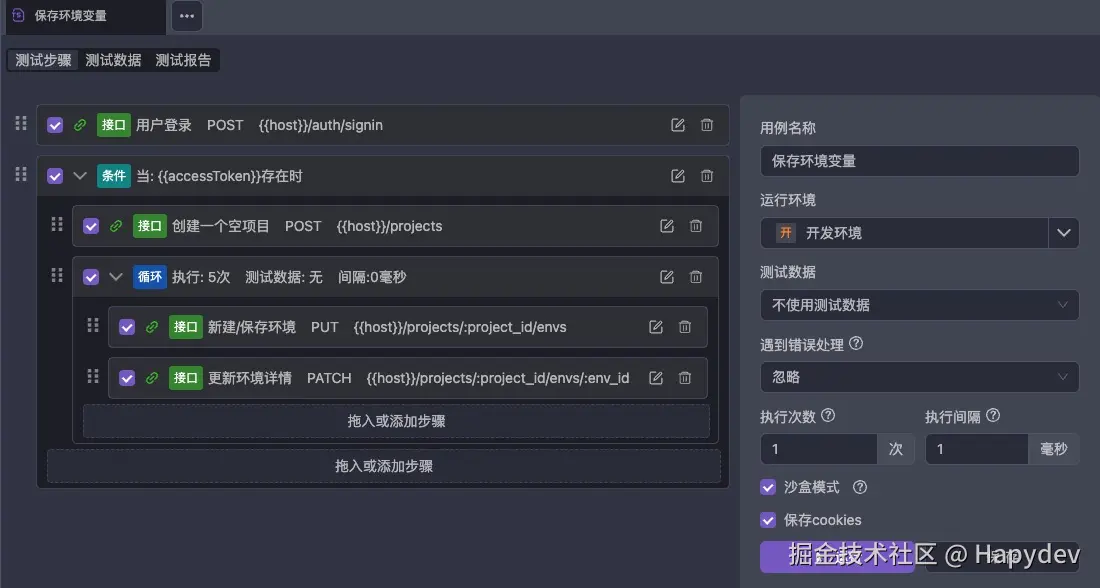1100x588 pixels.
Task: Edit the 新建/保存环境 step
Action: pos(656,327)
